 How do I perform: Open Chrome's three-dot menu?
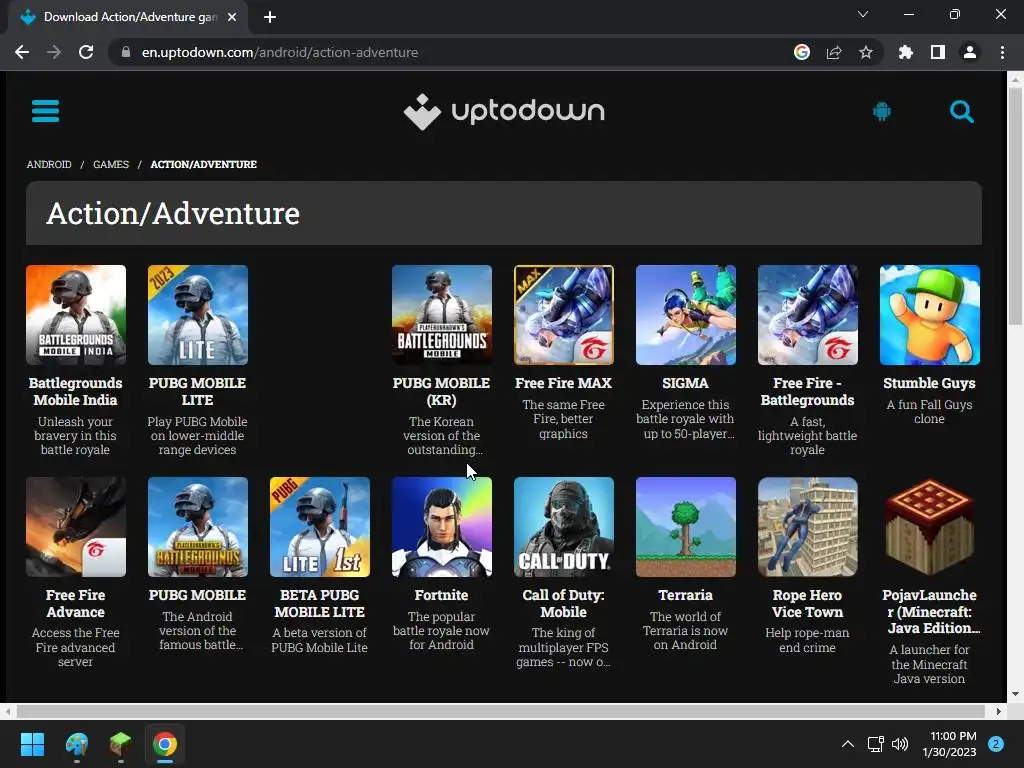(x=1002, y=52)
